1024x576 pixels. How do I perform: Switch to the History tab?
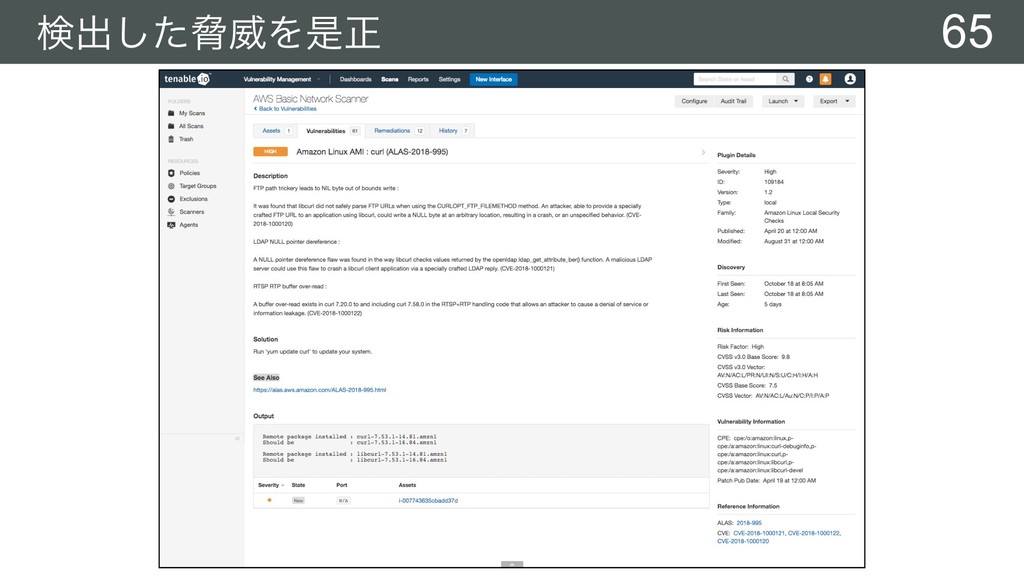click(x=452, y=131)
